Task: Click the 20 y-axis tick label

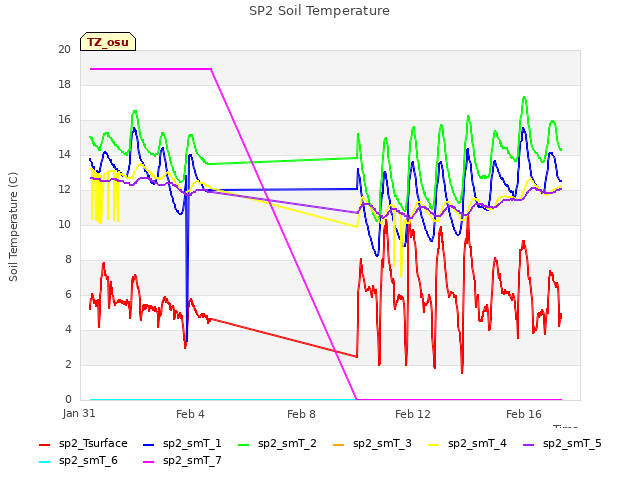Action: point(64,49)
